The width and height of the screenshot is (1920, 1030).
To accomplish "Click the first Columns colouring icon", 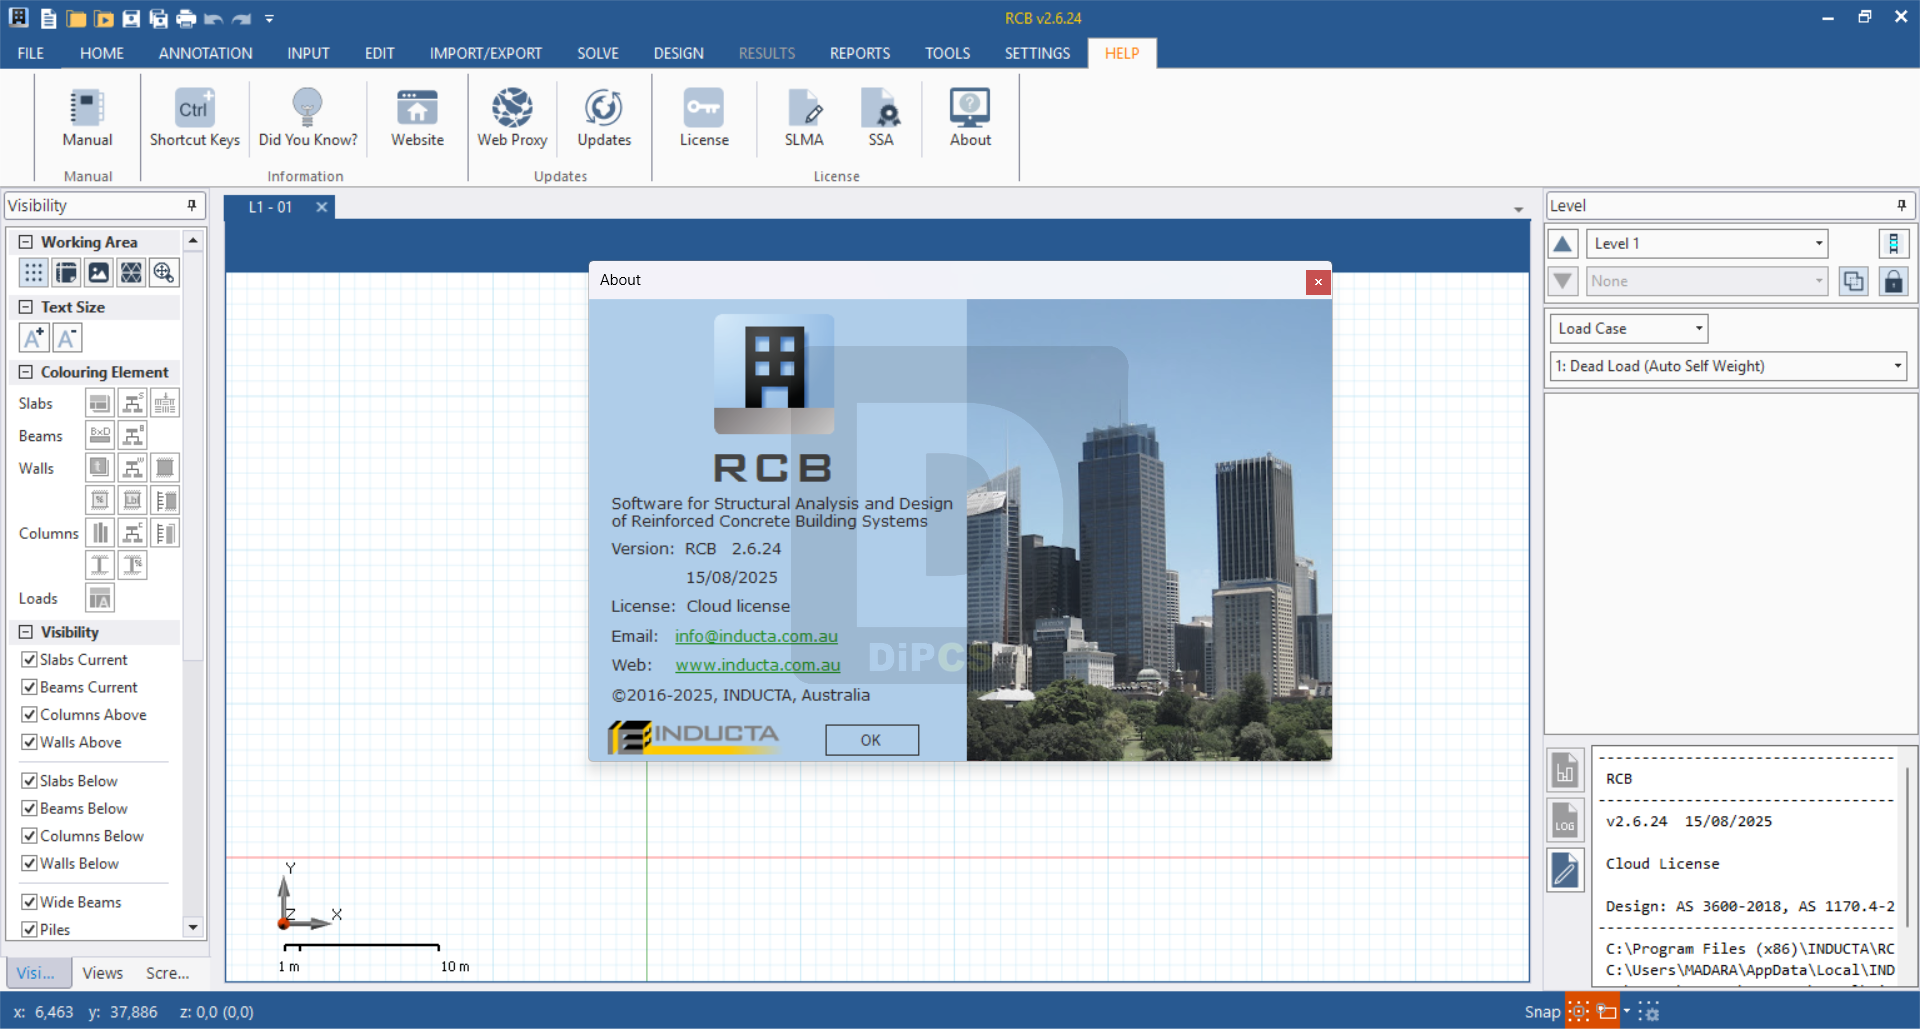I will click(x=100, y=533).
